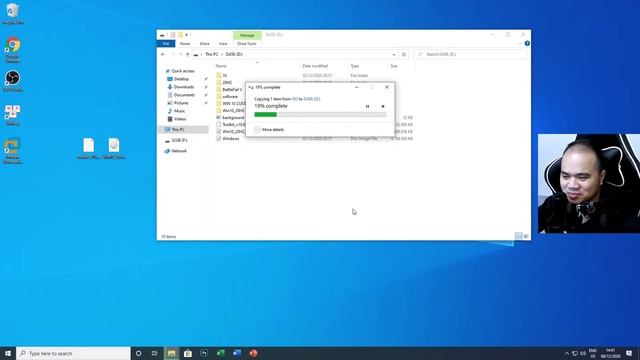The image size is (640, 360).
Task: Open the ISO source link in copy dialog
Action: click(x=295, y=99)
